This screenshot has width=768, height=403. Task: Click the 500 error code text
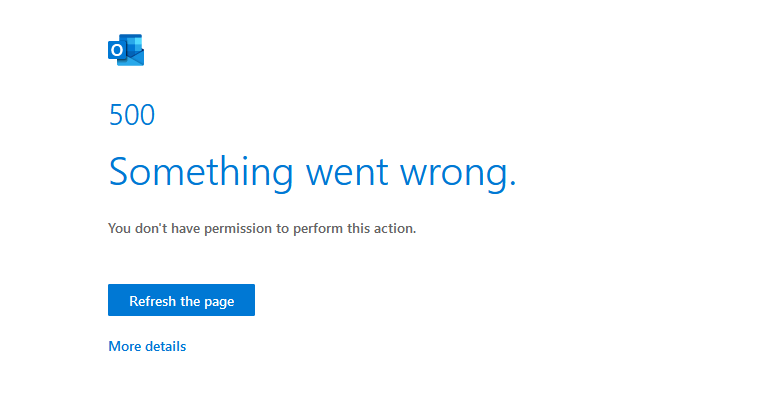pos(132,115)
